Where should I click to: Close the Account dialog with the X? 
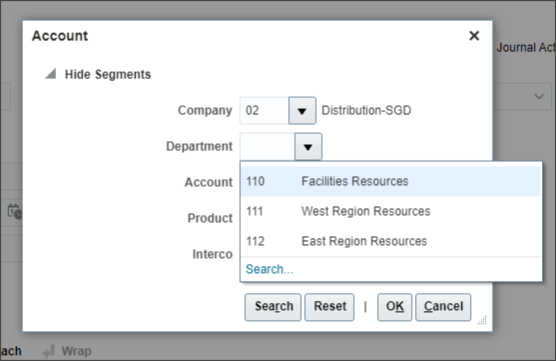[474, 35]
